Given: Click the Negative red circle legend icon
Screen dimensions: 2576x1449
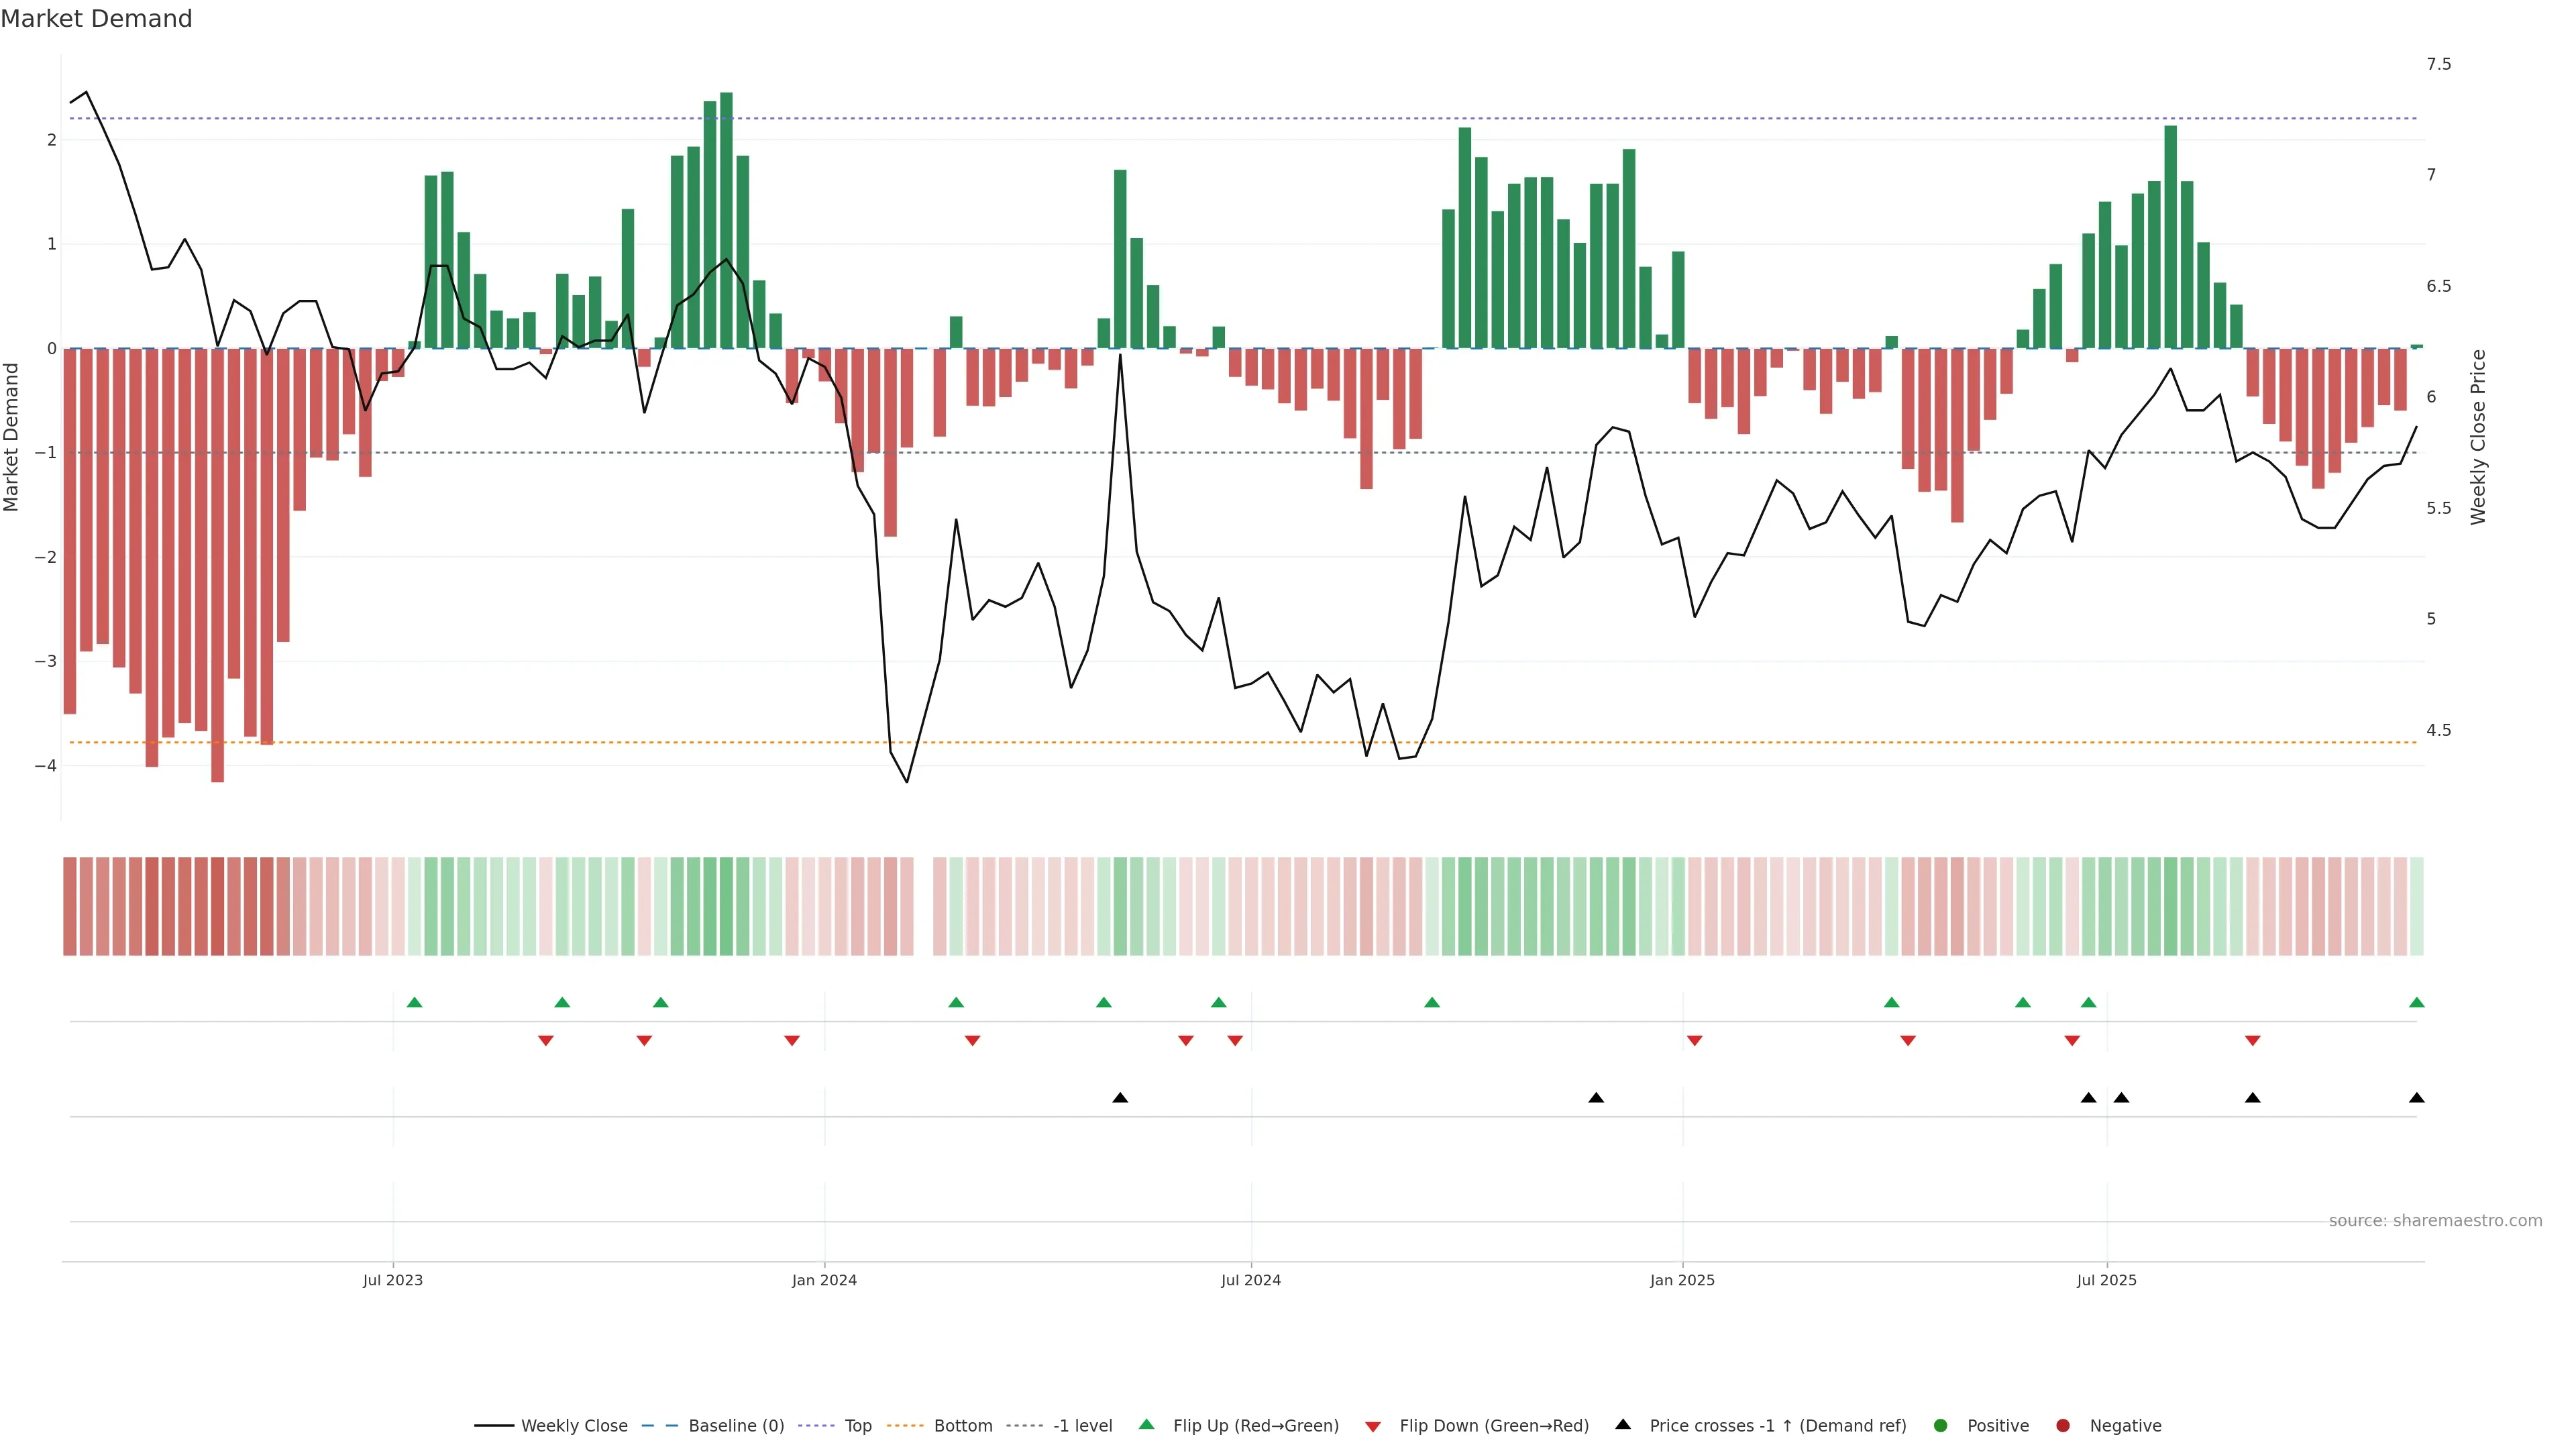Looking at the screenshot, I should [x=2063, y=1426].
